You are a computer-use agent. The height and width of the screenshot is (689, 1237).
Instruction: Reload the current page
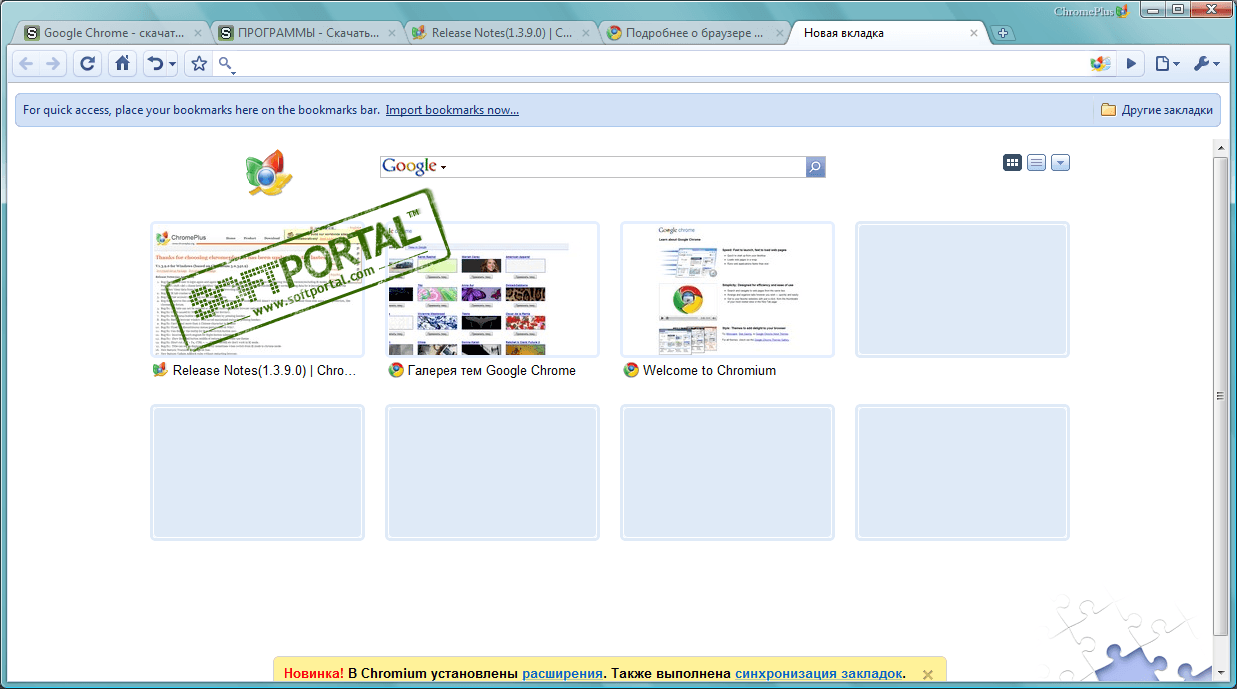coord(88,64)
